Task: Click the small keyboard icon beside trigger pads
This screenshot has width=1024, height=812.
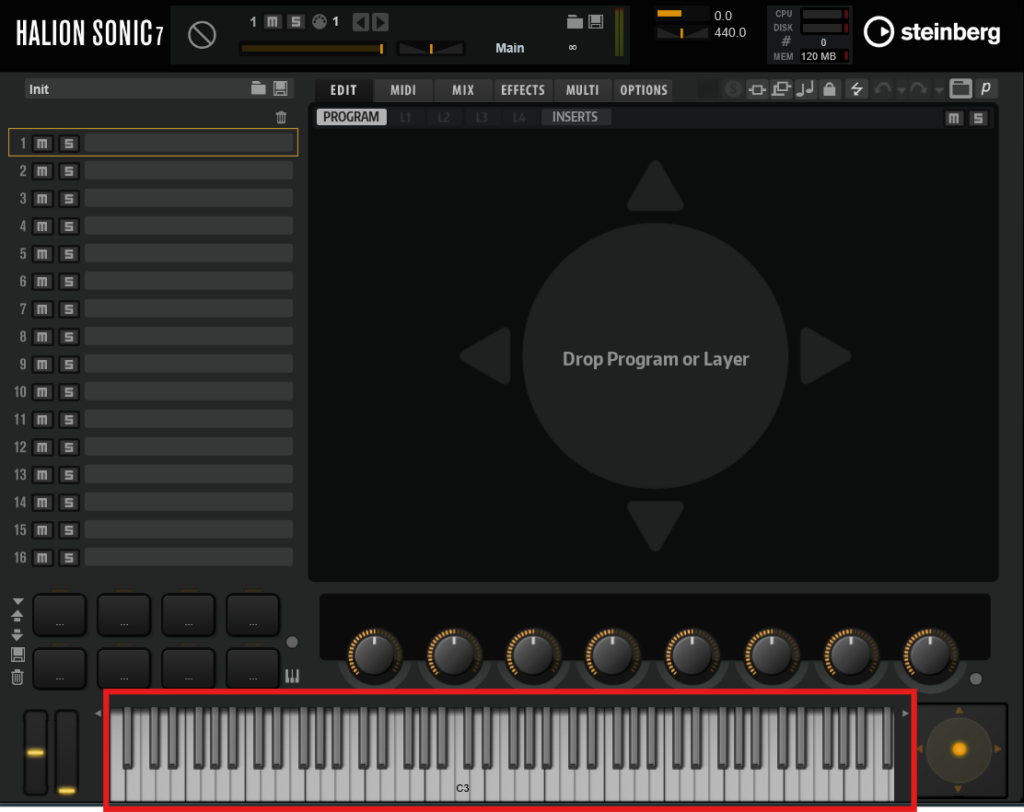Action: [292, 677]
